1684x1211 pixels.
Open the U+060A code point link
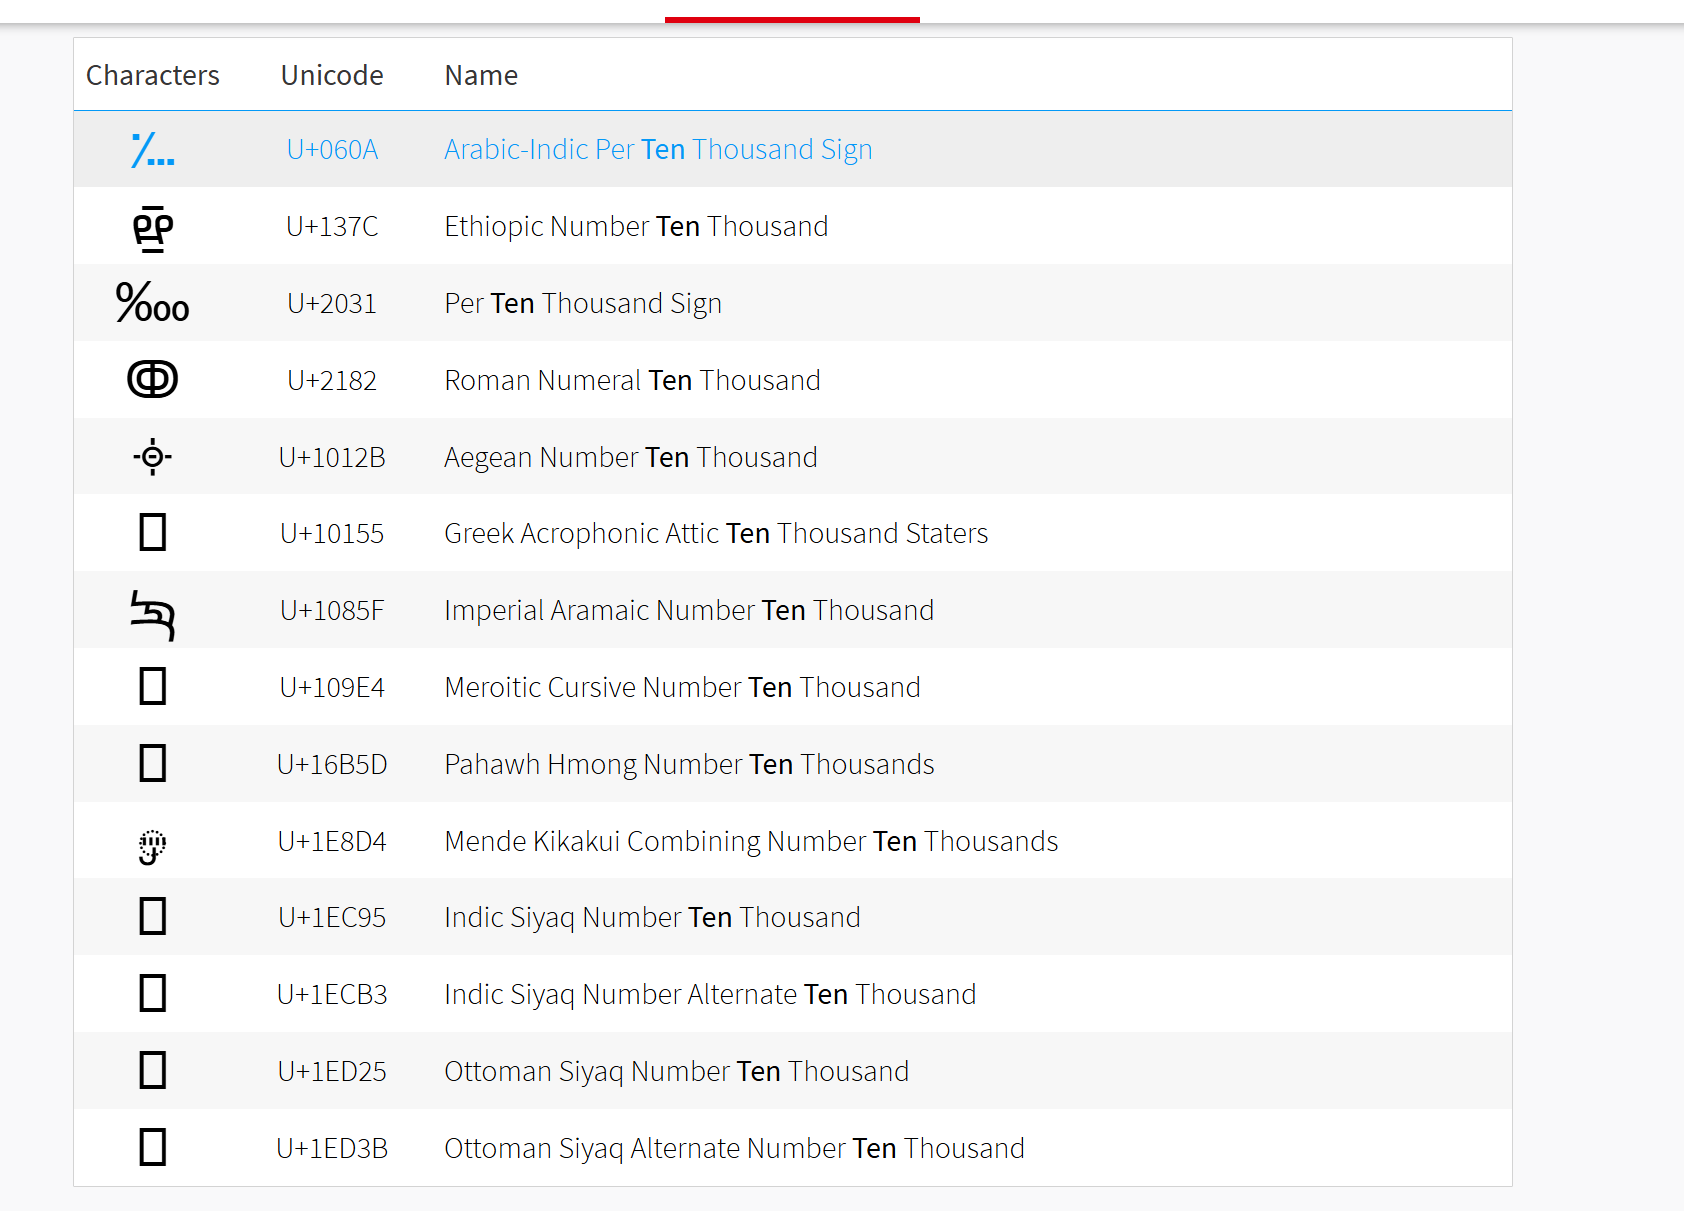coord(332,149)
